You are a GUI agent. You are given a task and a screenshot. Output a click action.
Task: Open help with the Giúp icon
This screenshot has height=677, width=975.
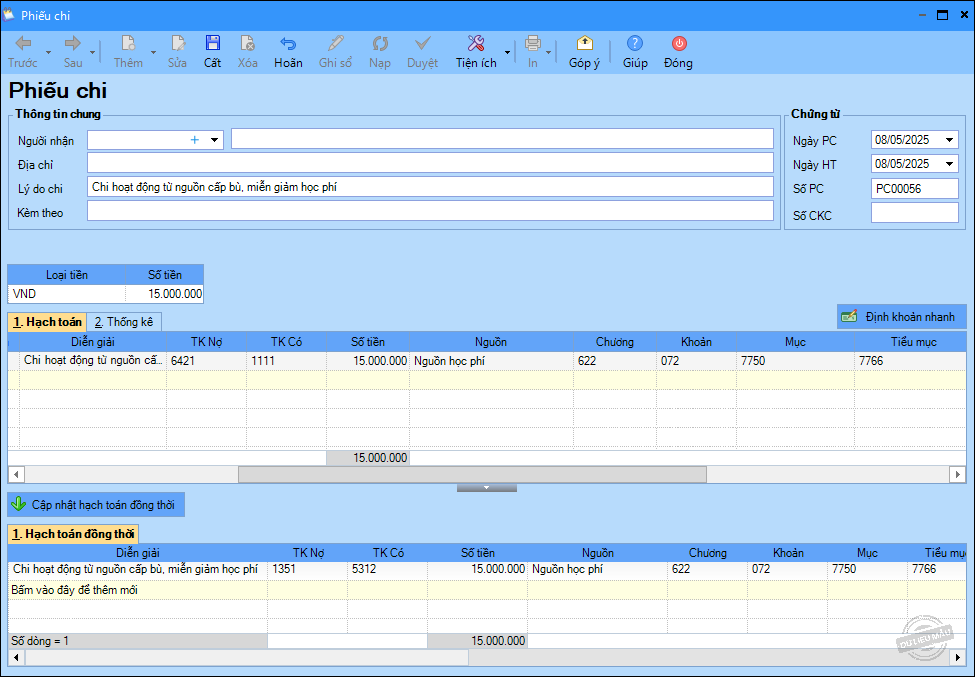(x=634, y=44)
